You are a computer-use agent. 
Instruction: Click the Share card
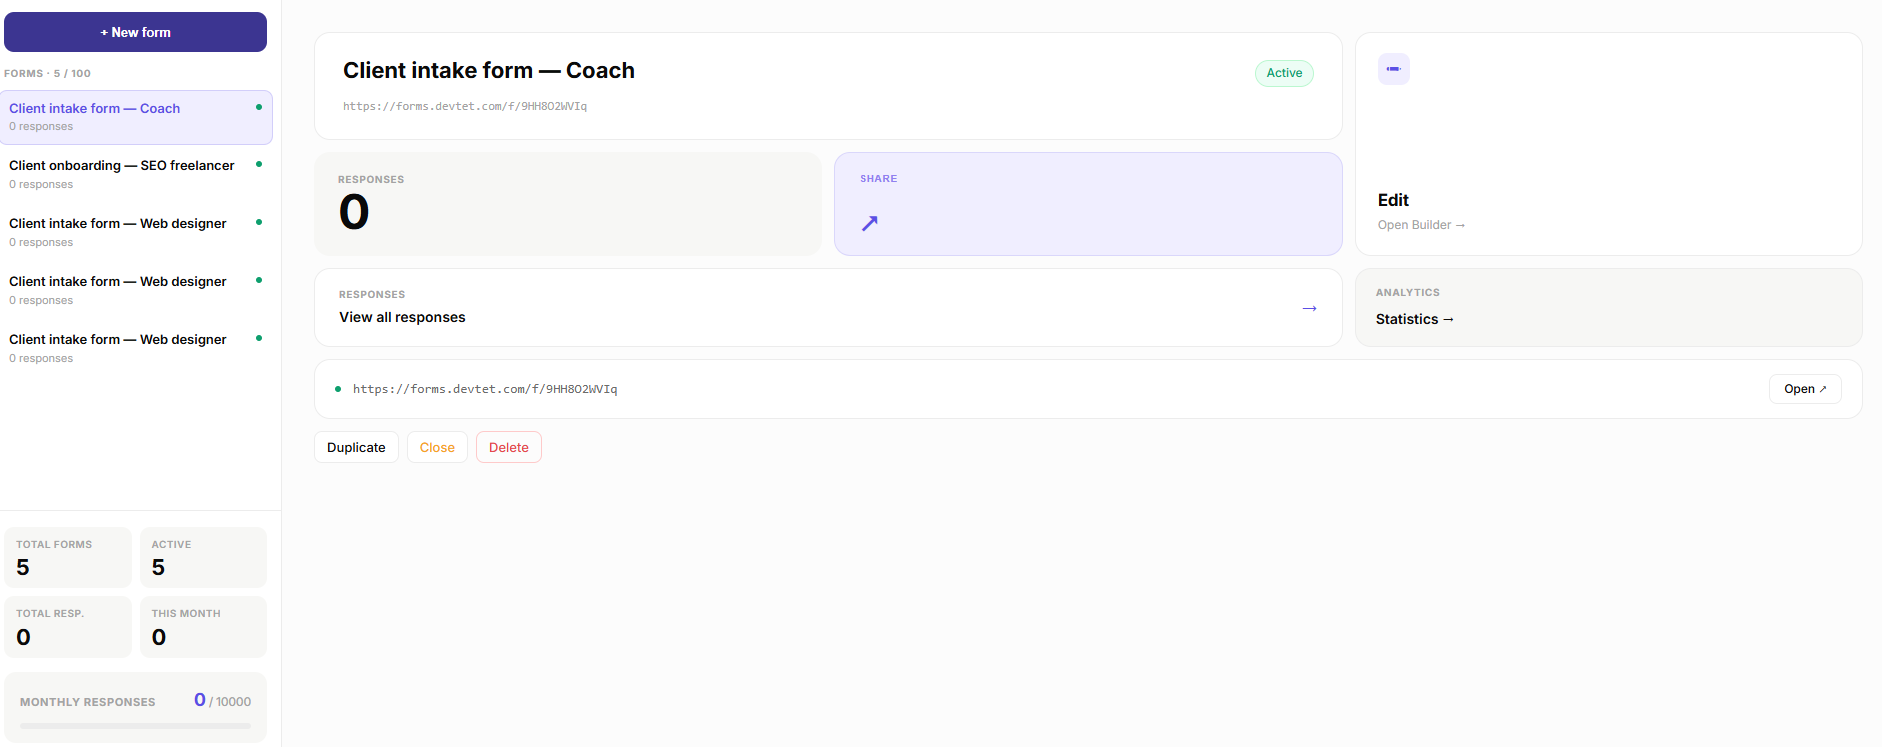(x=1088, y=204)
